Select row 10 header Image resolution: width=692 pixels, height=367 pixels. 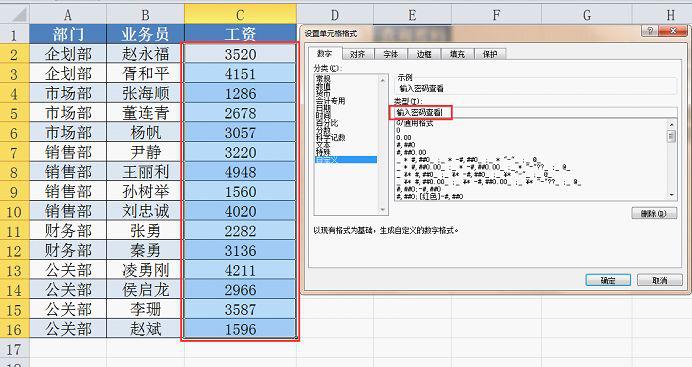click(14, 211)
